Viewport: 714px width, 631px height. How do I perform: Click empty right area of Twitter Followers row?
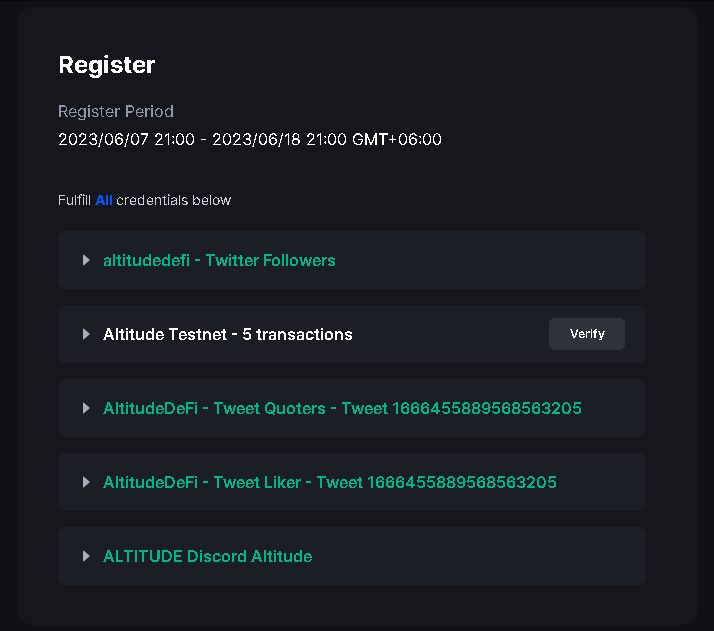(x=500, y=260)
